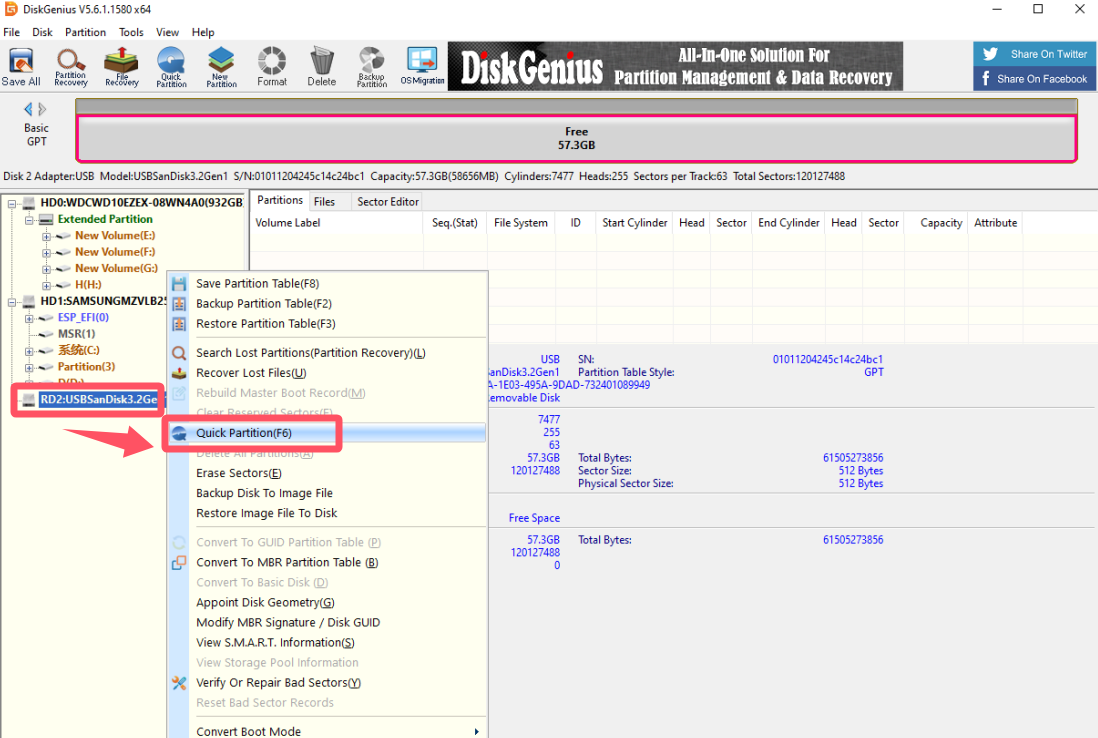Select MSR(1) partition in tree

[76, 334]
